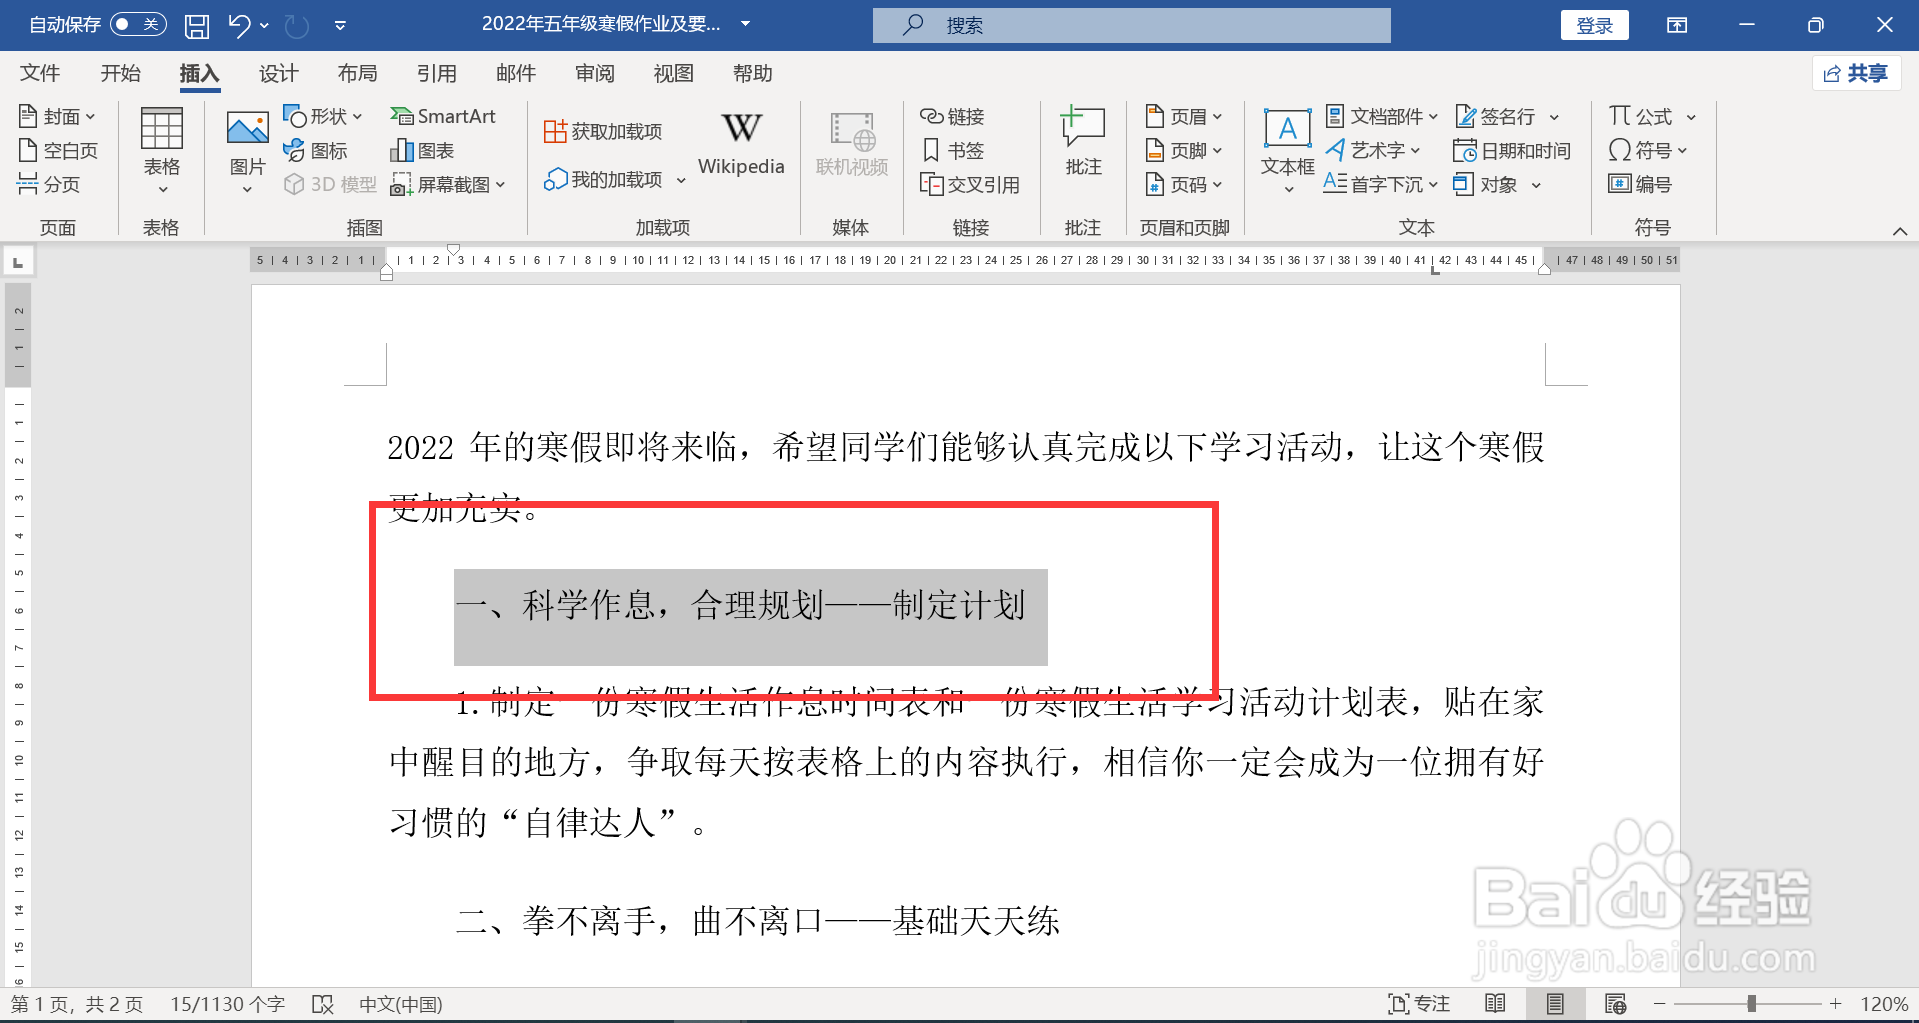Viewport: 1919px width, 1023px height.
Task: Open the 艺术字 WordArt dropdown
Action: [1375, 150]
